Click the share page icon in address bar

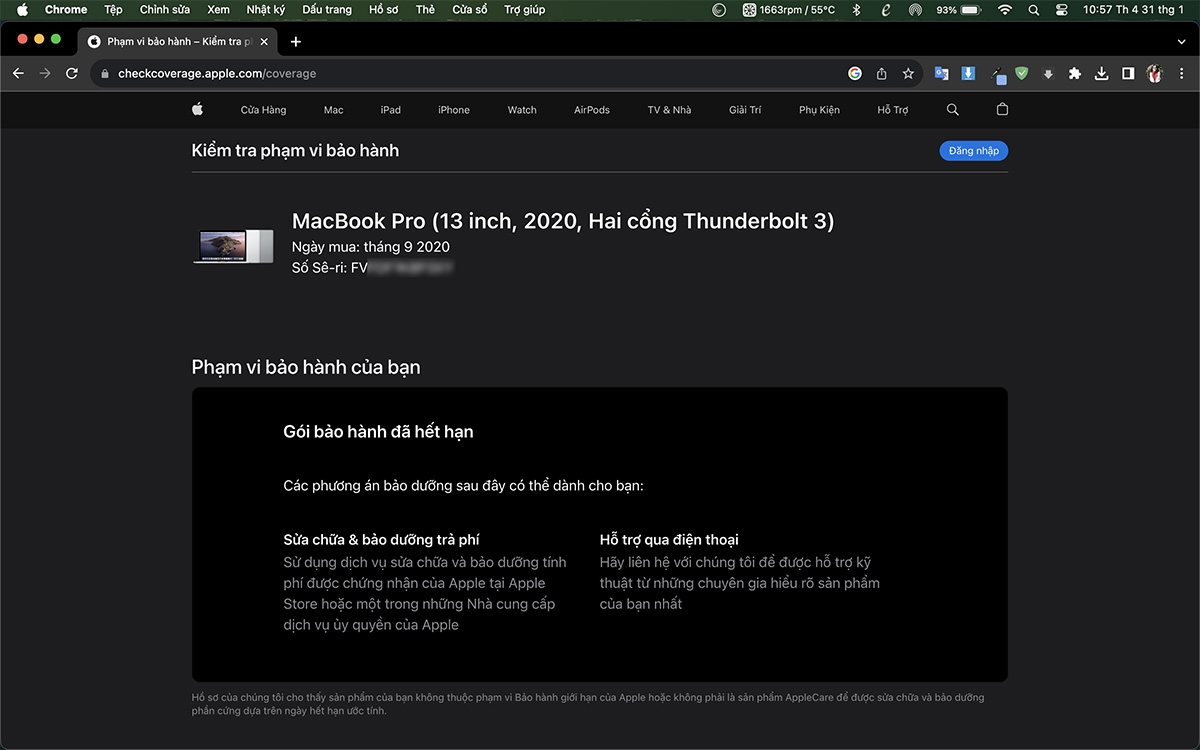[882, 73]
